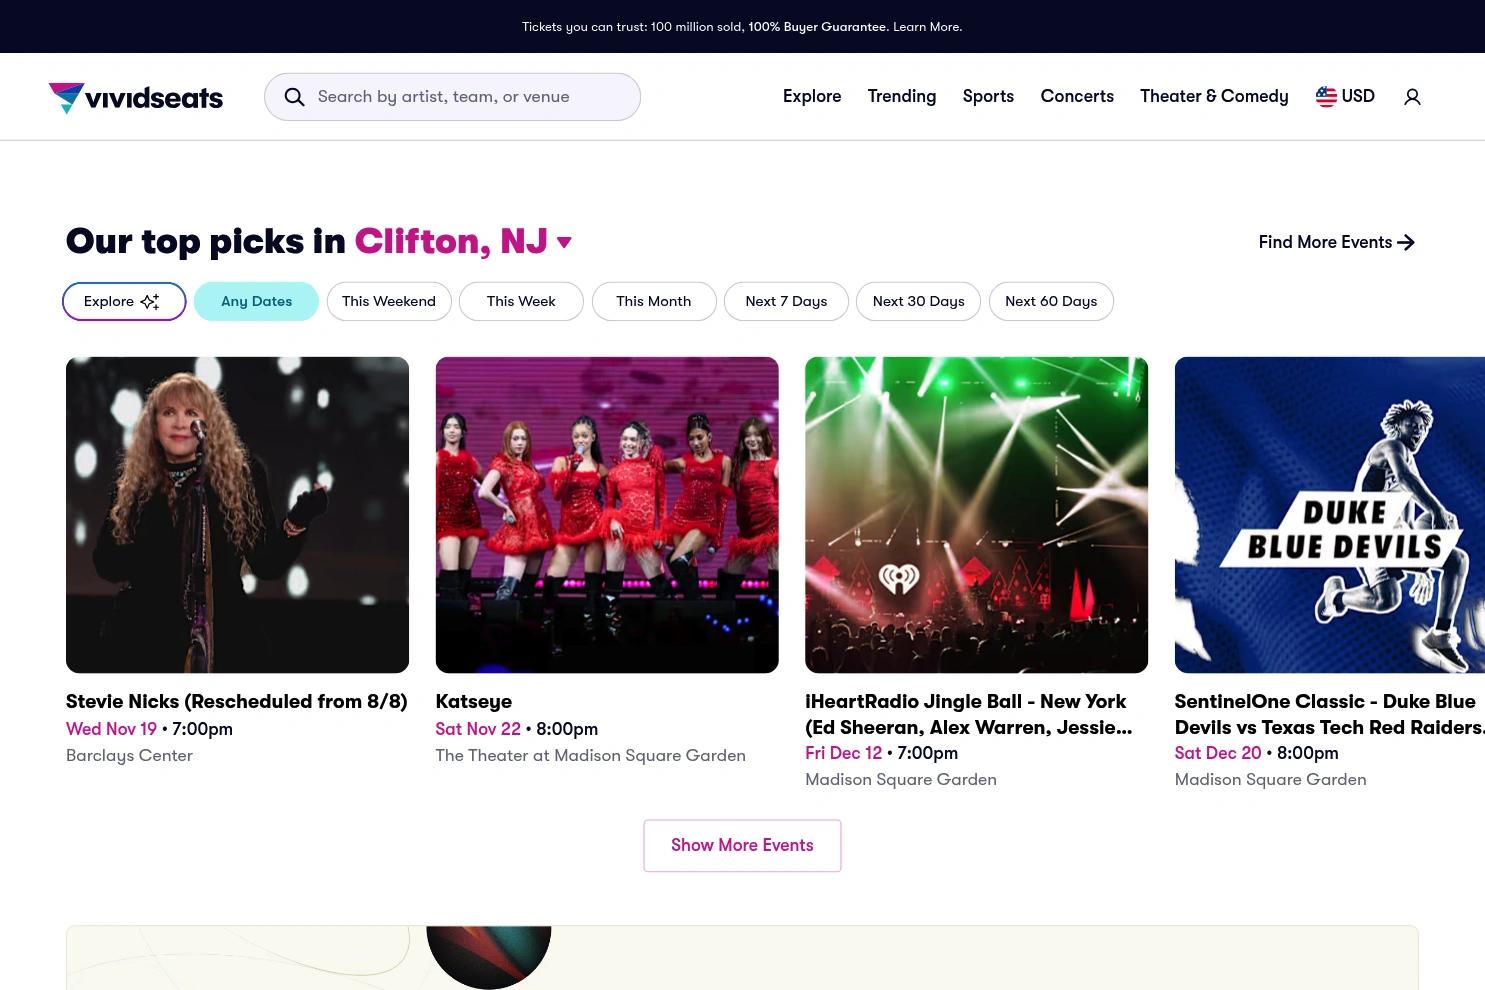The height and width of the screenshot is (990, 1485).
Task: Click the Clifton, NJ location text
Action: click(x=451, y=241)
